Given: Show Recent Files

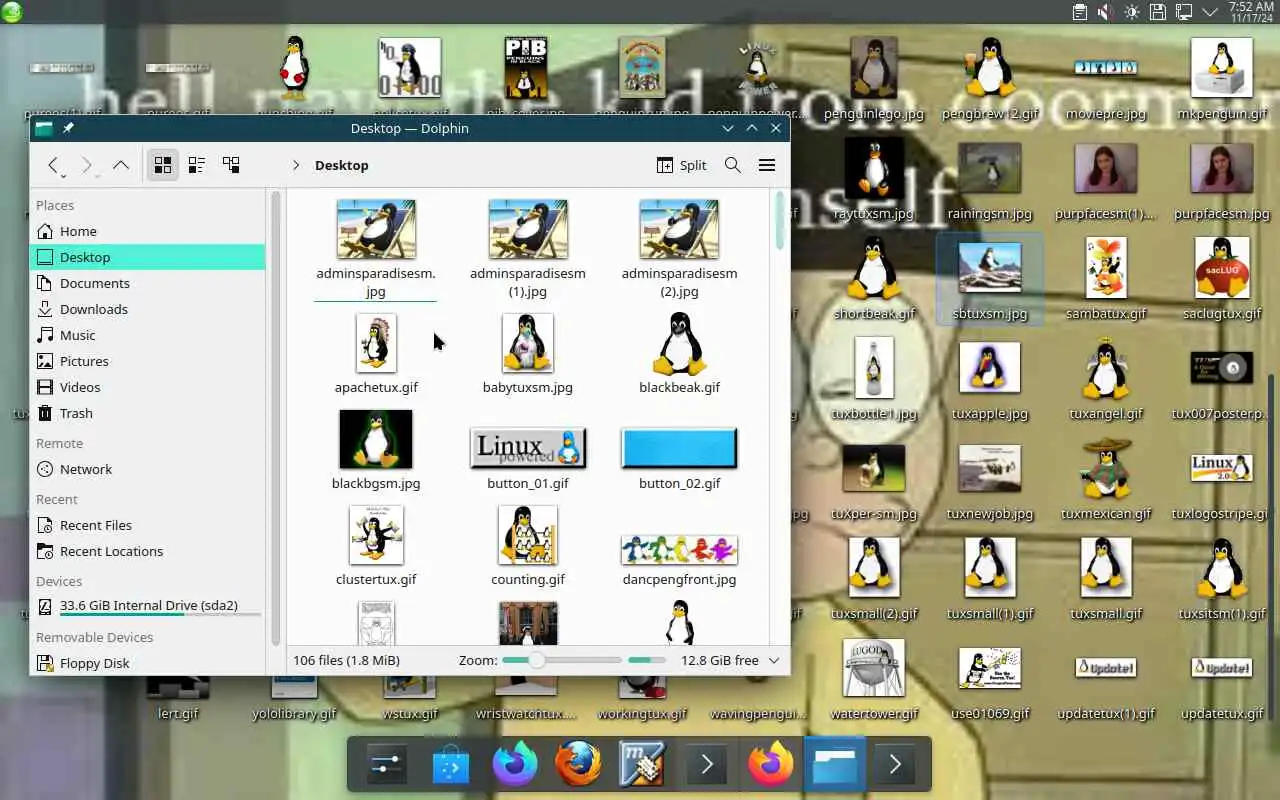Looking at the screenshot, I should [148, 525].
